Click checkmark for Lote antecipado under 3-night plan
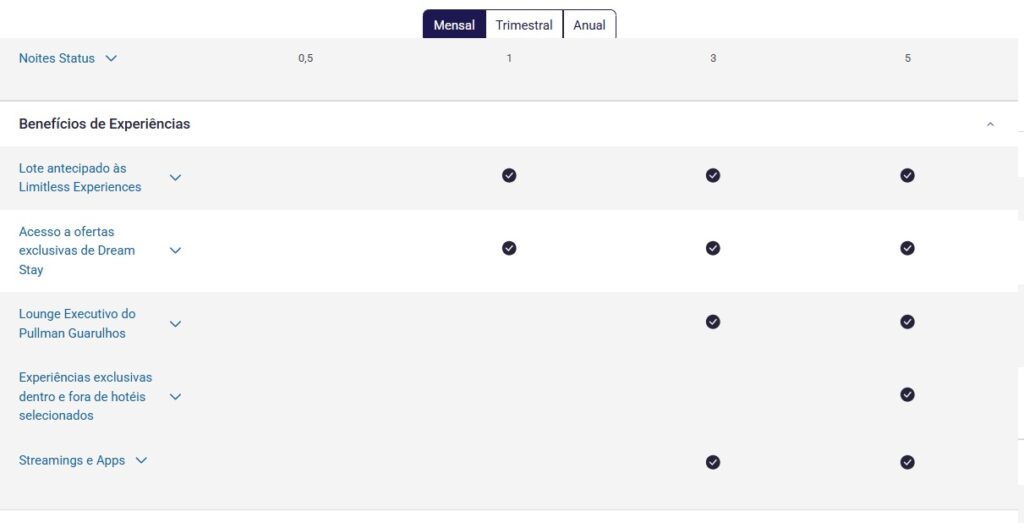Image resolution: width=1024 pixels, height=523 pixels. [x=712, y=175]
